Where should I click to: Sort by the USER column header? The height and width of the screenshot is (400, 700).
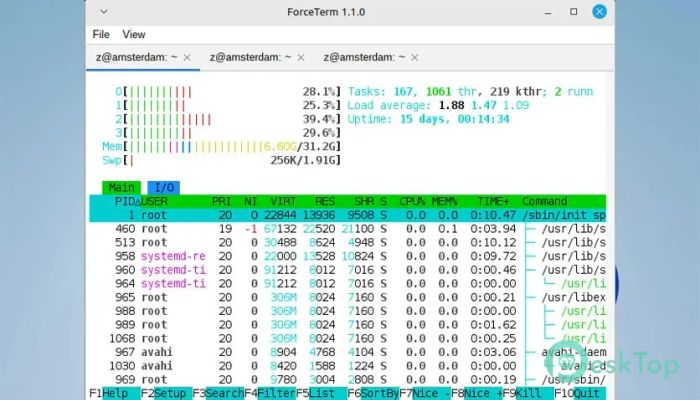pos(154,201)
